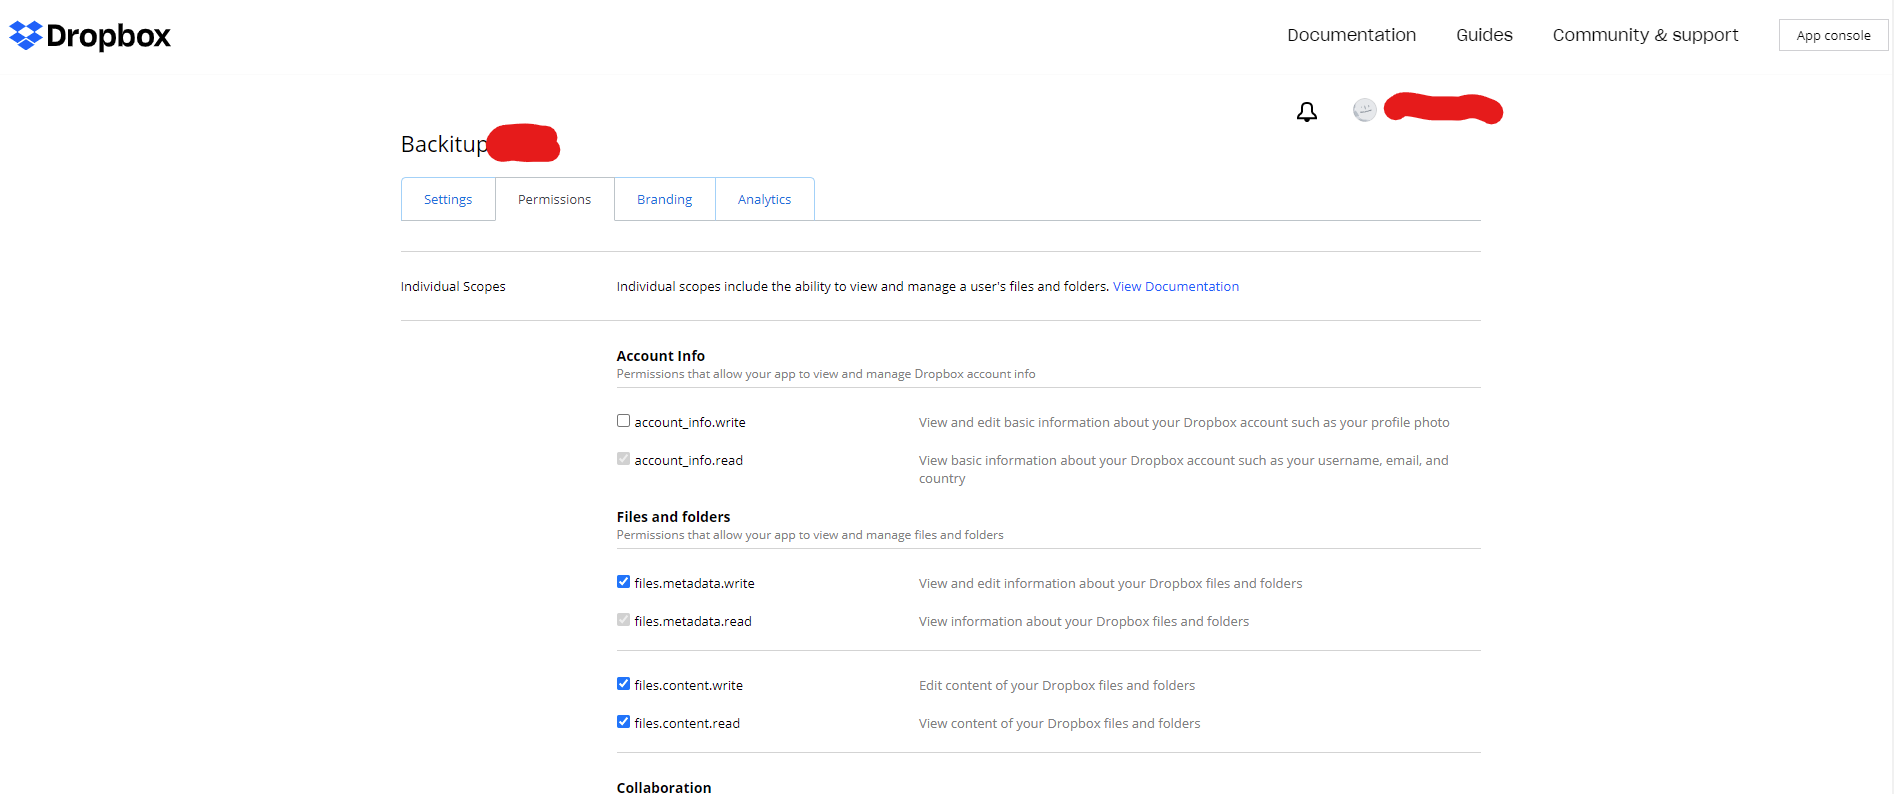Image resolution: width=1894 pixels, height=794 pixels.
Task: Click the account_info.read scope label
Action: coord(689,460)
